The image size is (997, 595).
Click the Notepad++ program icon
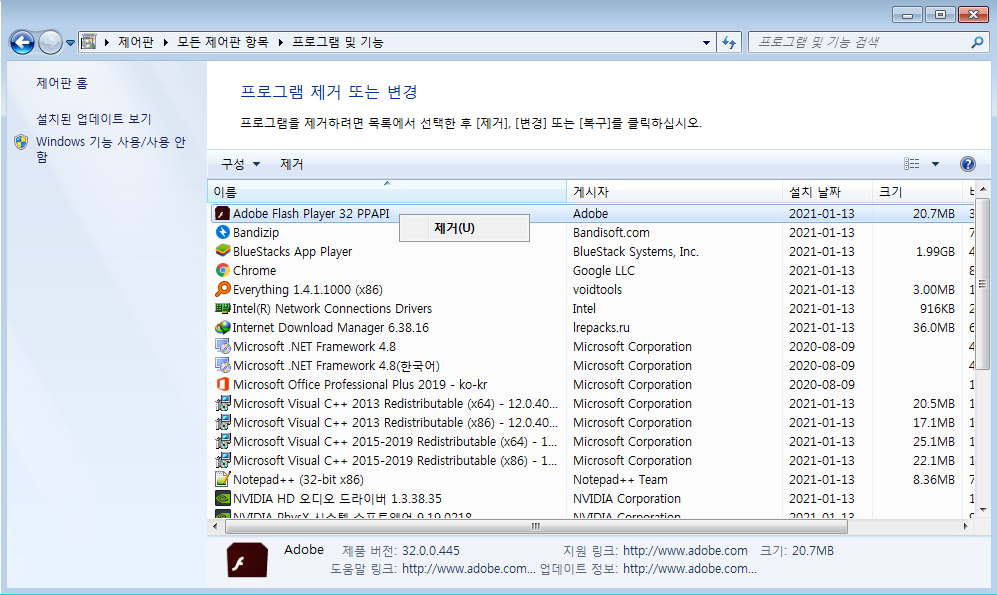(223, 479)
